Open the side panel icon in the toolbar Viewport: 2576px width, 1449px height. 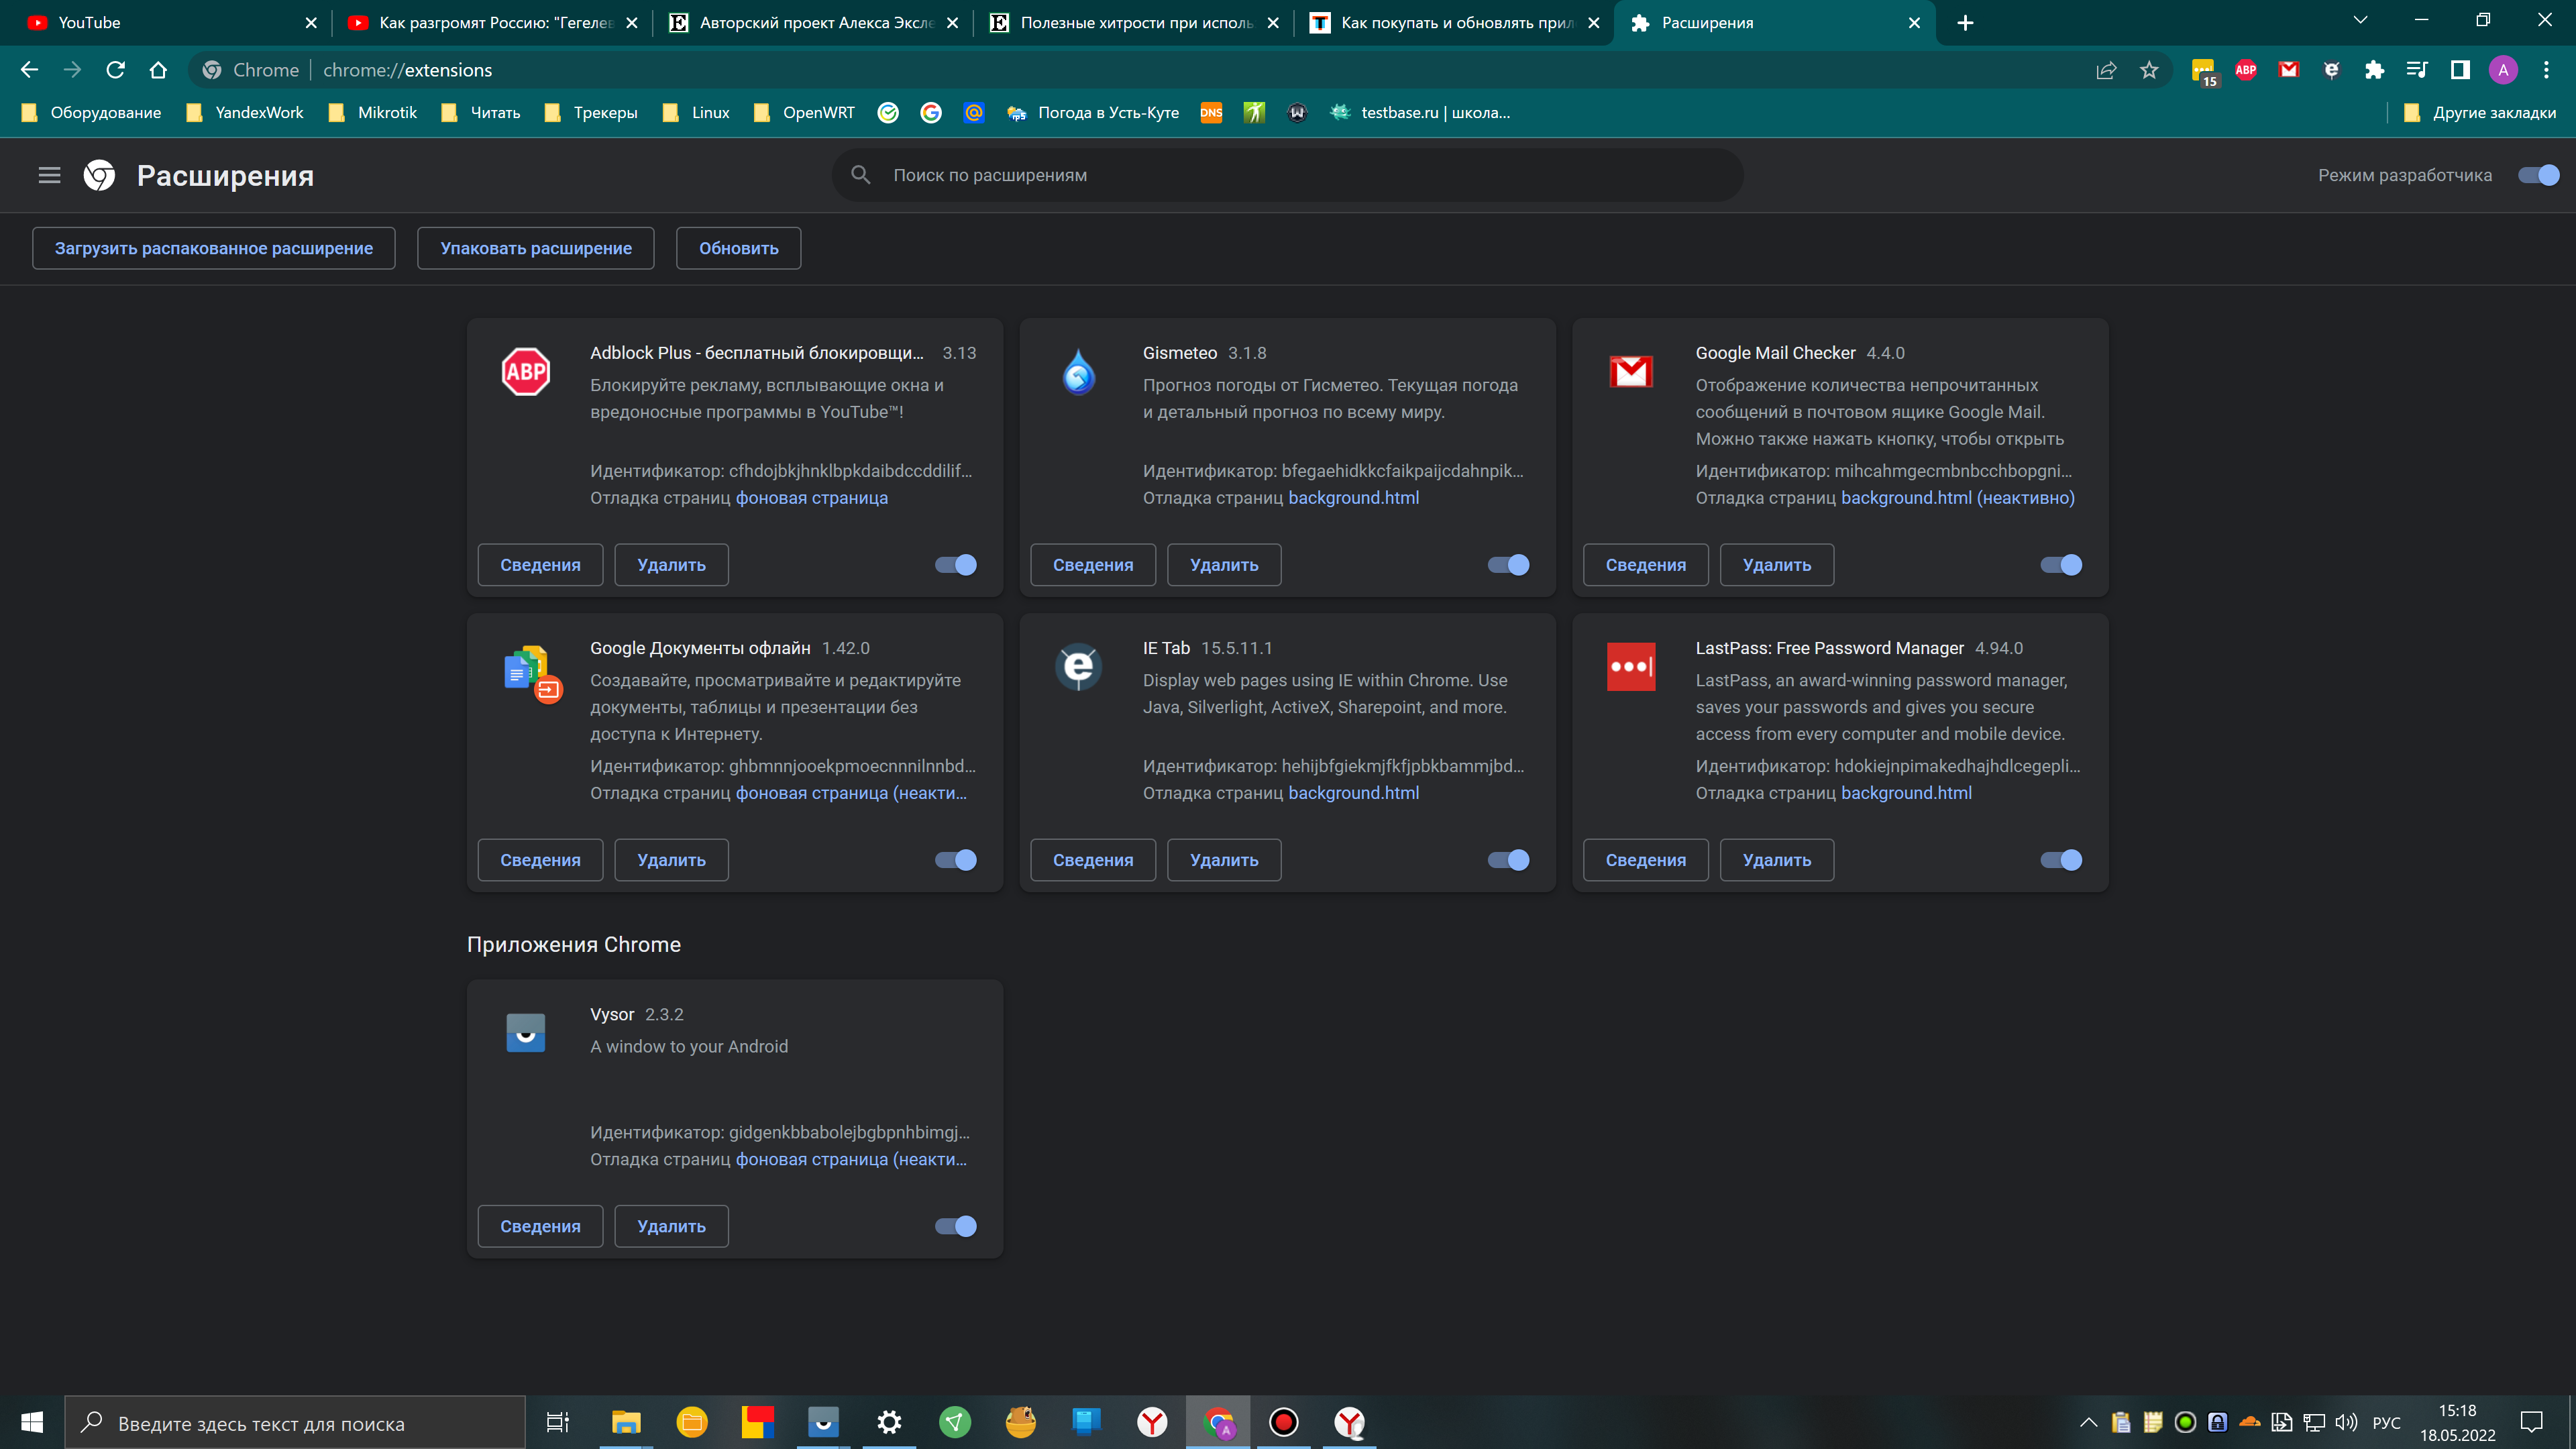click(x=2460, y=70)
